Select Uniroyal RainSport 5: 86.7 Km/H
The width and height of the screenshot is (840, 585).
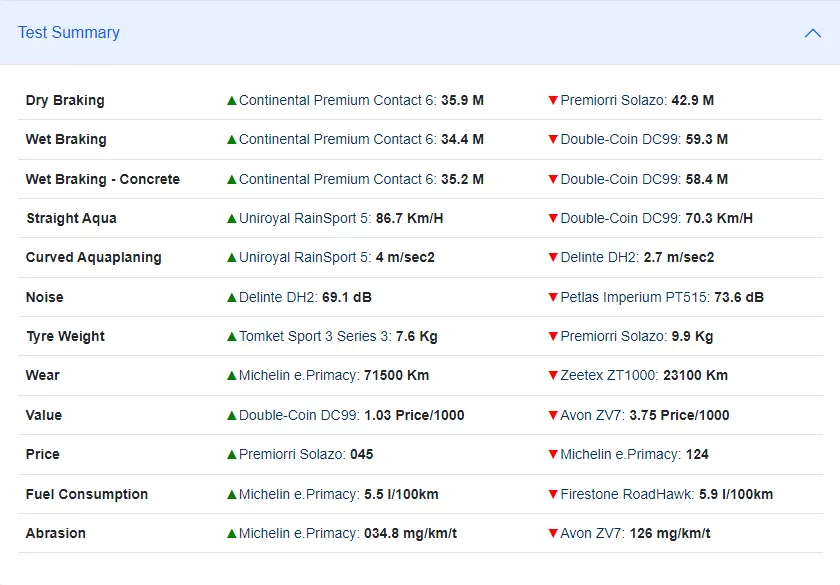pos(341,218)
